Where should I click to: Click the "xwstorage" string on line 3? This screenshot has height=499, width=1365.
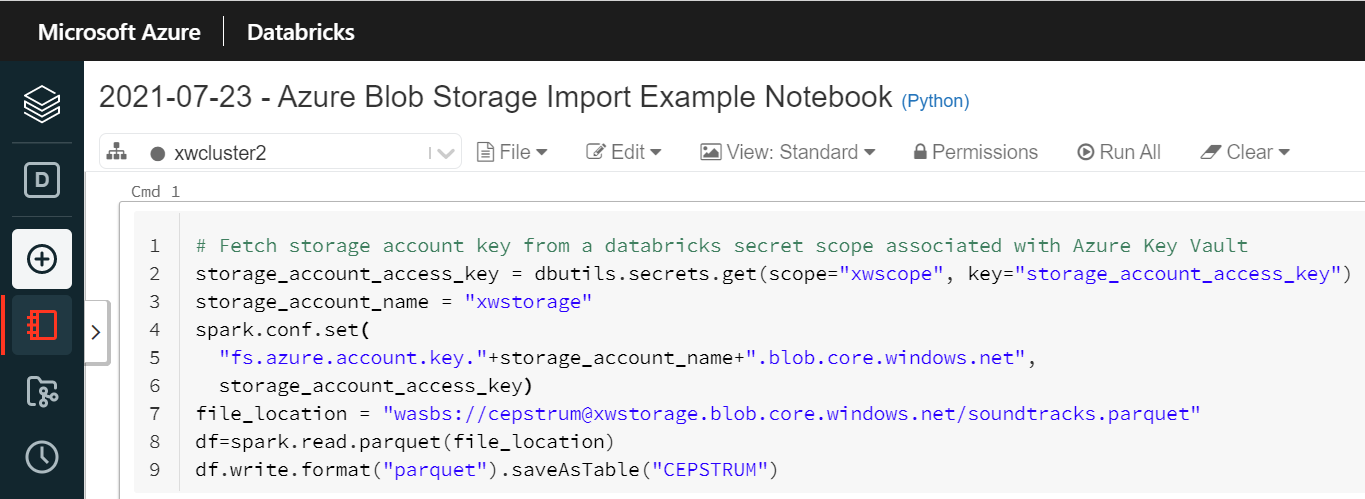[529, 302]
